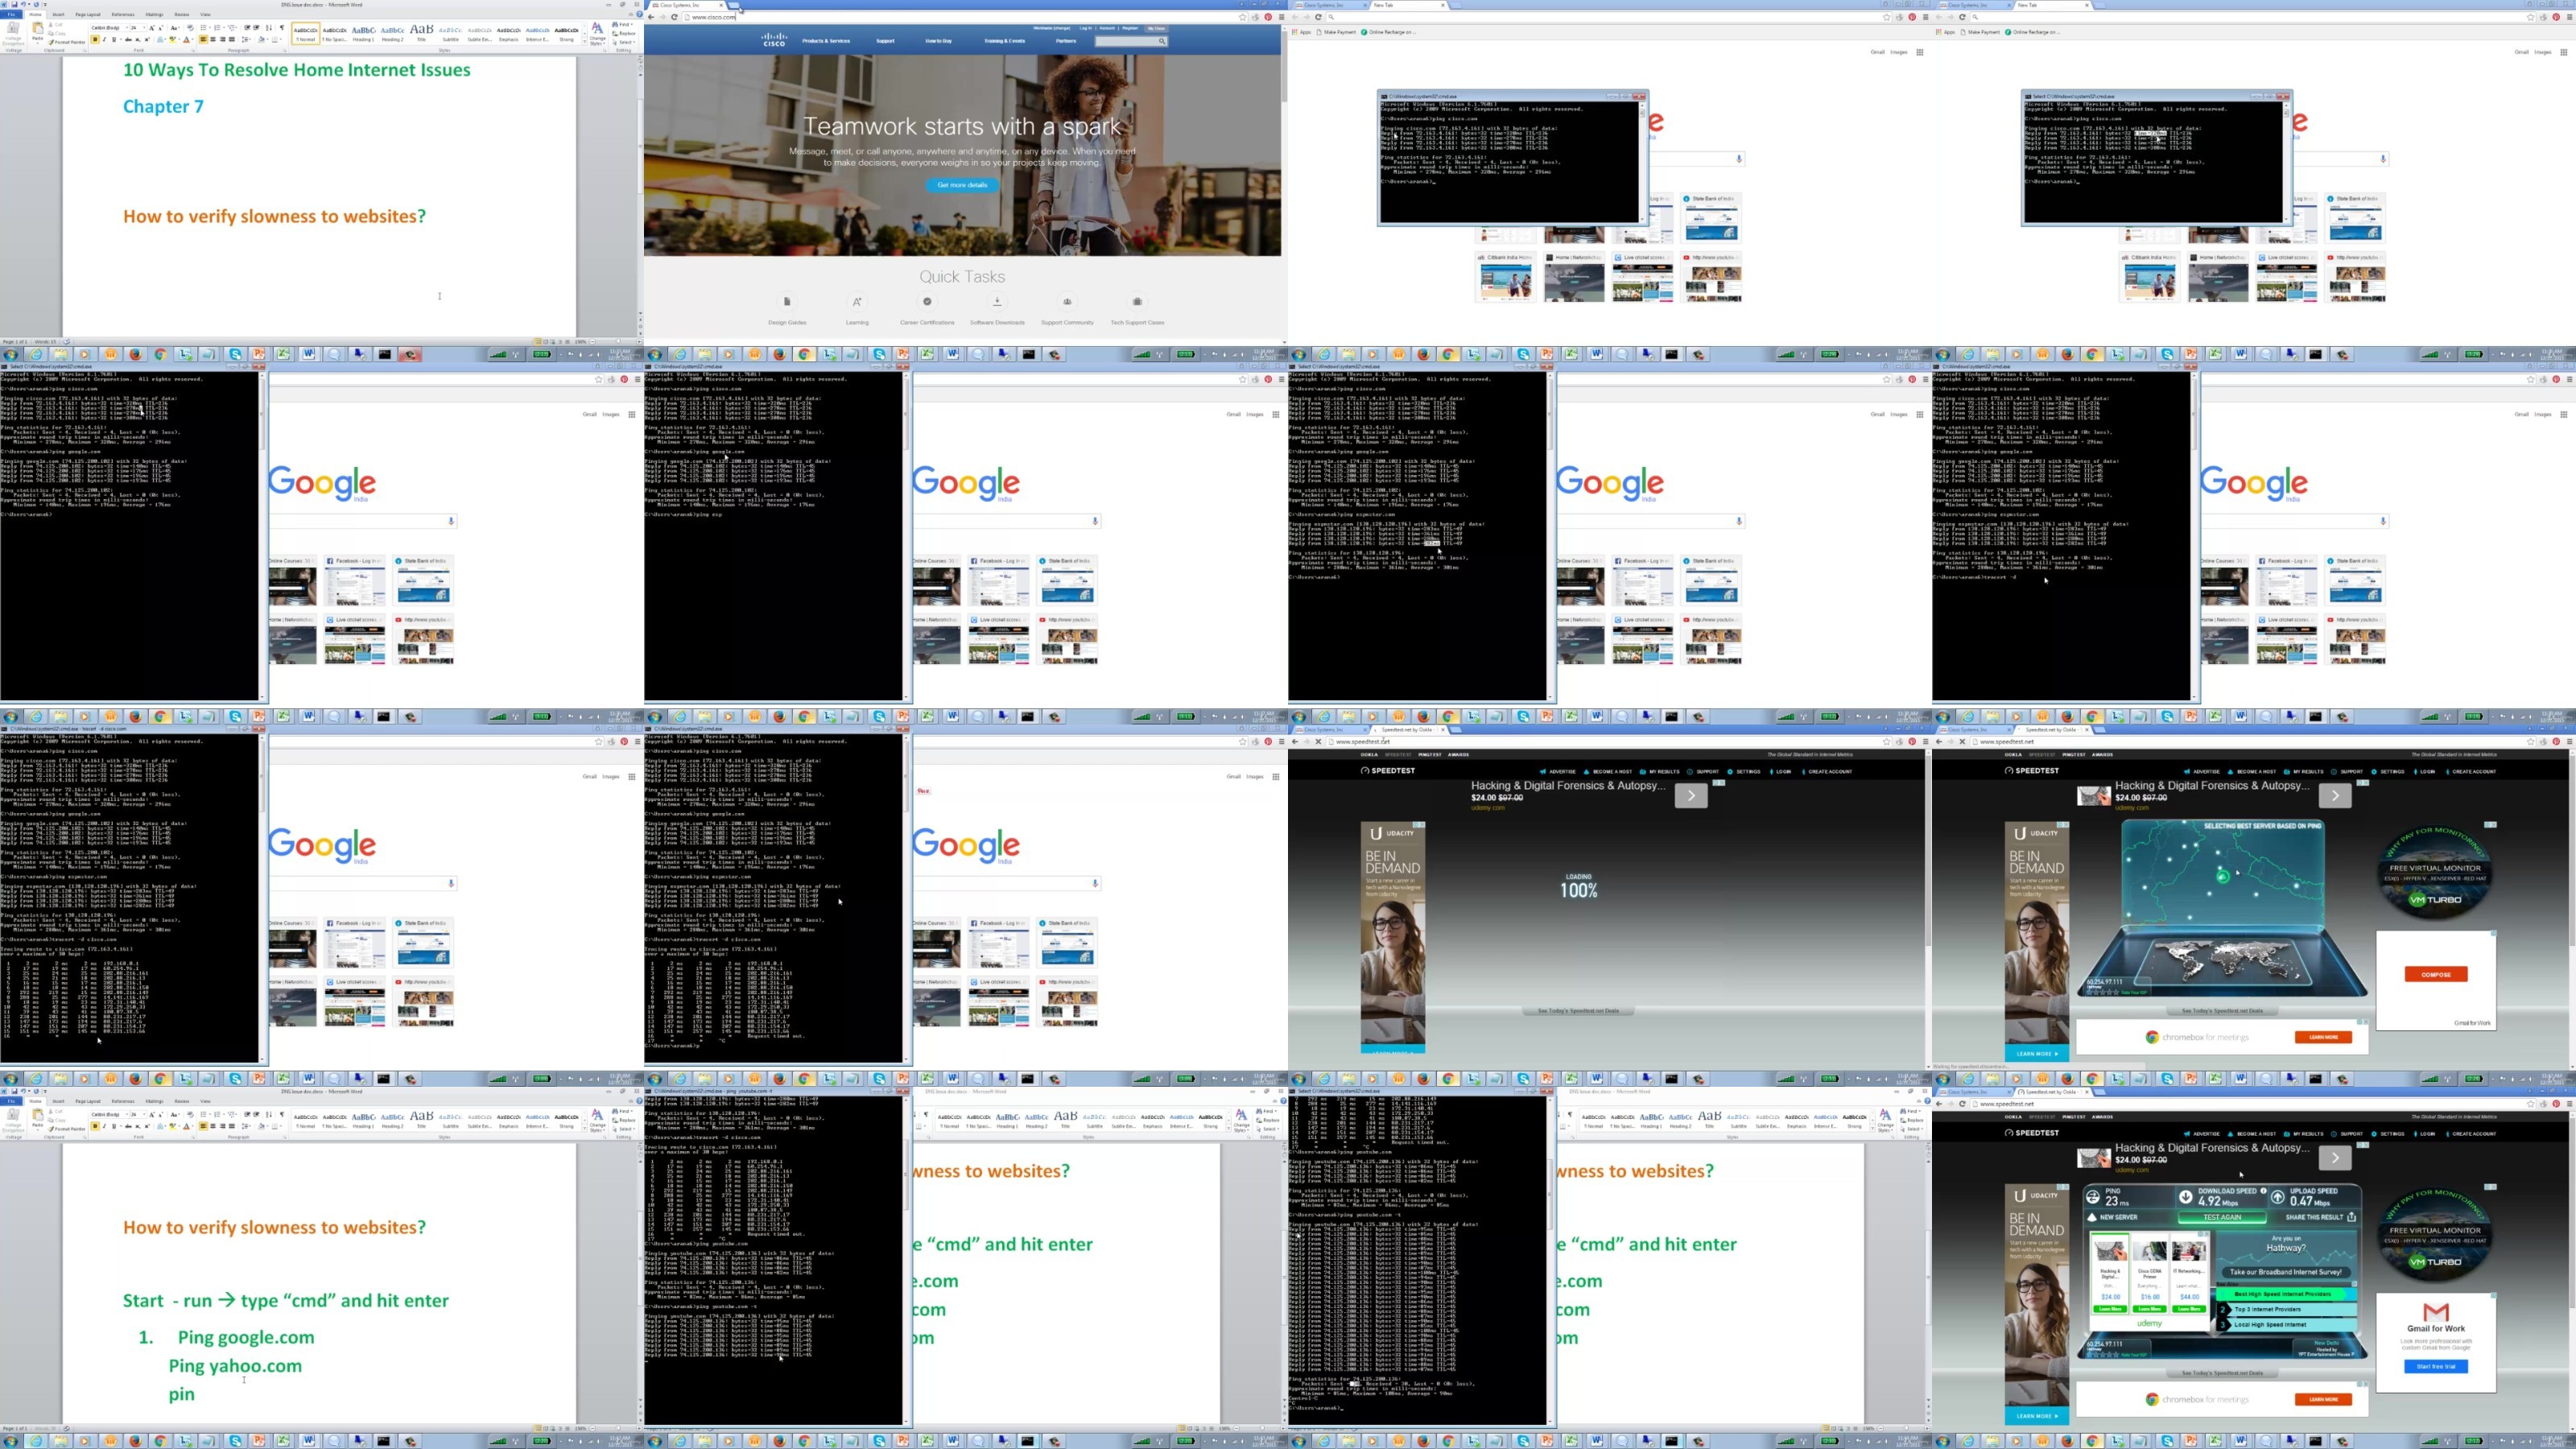Image resolution: width=2576 pixels, height=1449 pixels.
Task: Open the Design Guides quick task icon
Action: click(x=787, y=301)
